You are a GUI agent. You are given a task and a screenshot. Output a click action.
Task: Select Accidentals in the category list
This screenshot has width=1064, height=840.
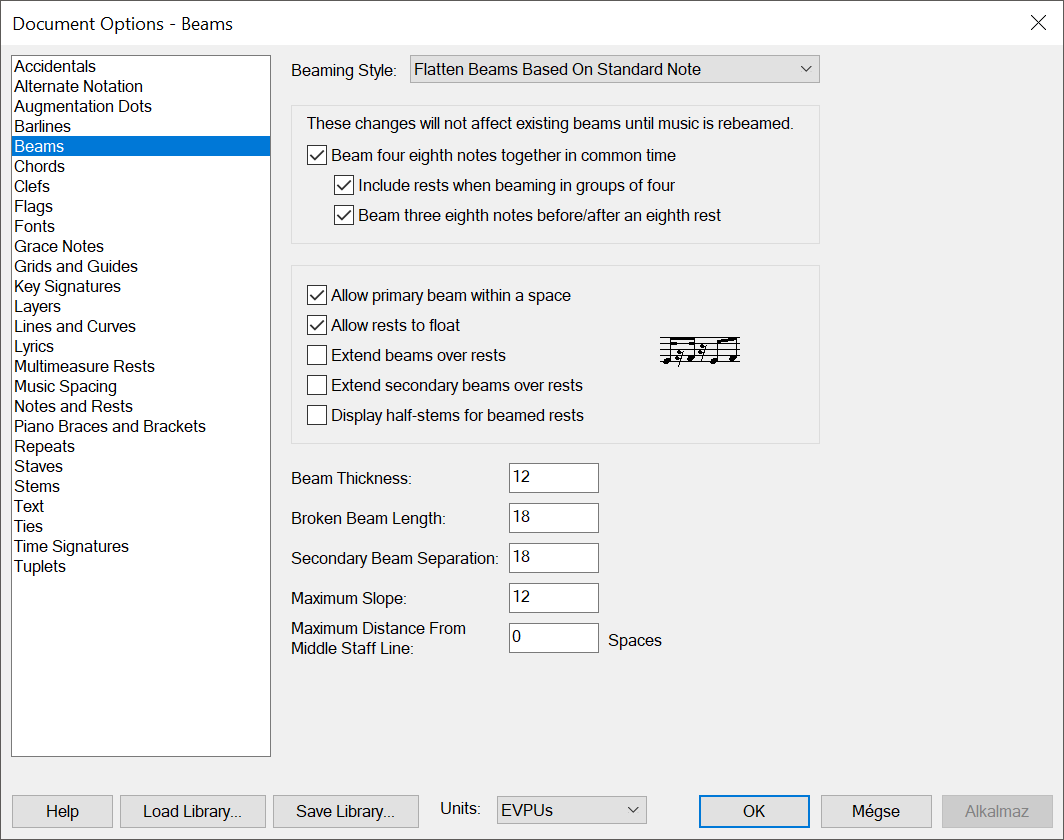pyautogui.click(x=55, y=67)
